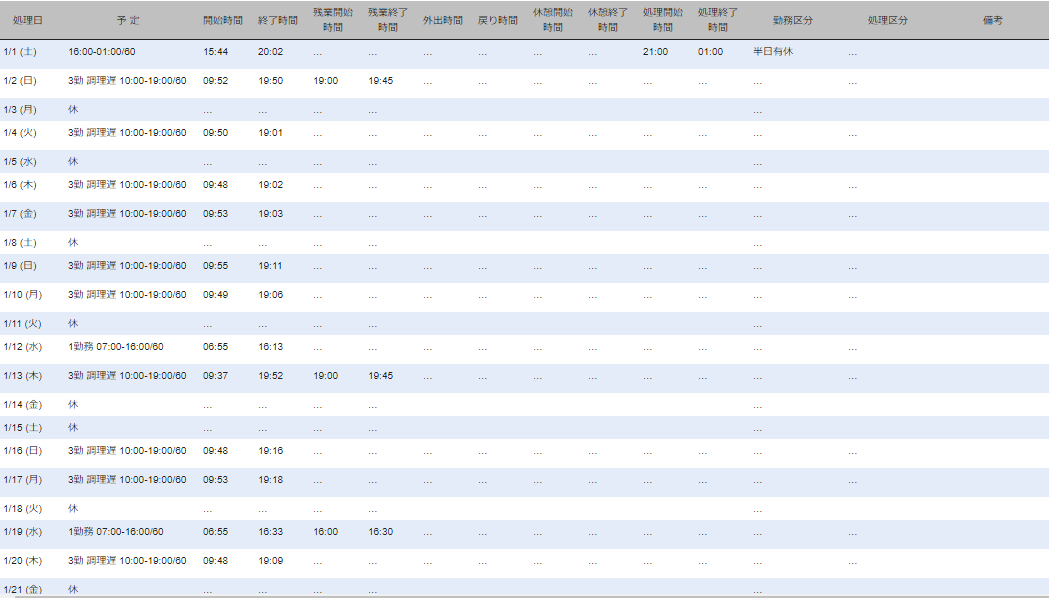Image resolution: width=1049 pixels, height=598 pixels.
Task: Click overtime end 16:30 on 1/19
Action: 380,532
